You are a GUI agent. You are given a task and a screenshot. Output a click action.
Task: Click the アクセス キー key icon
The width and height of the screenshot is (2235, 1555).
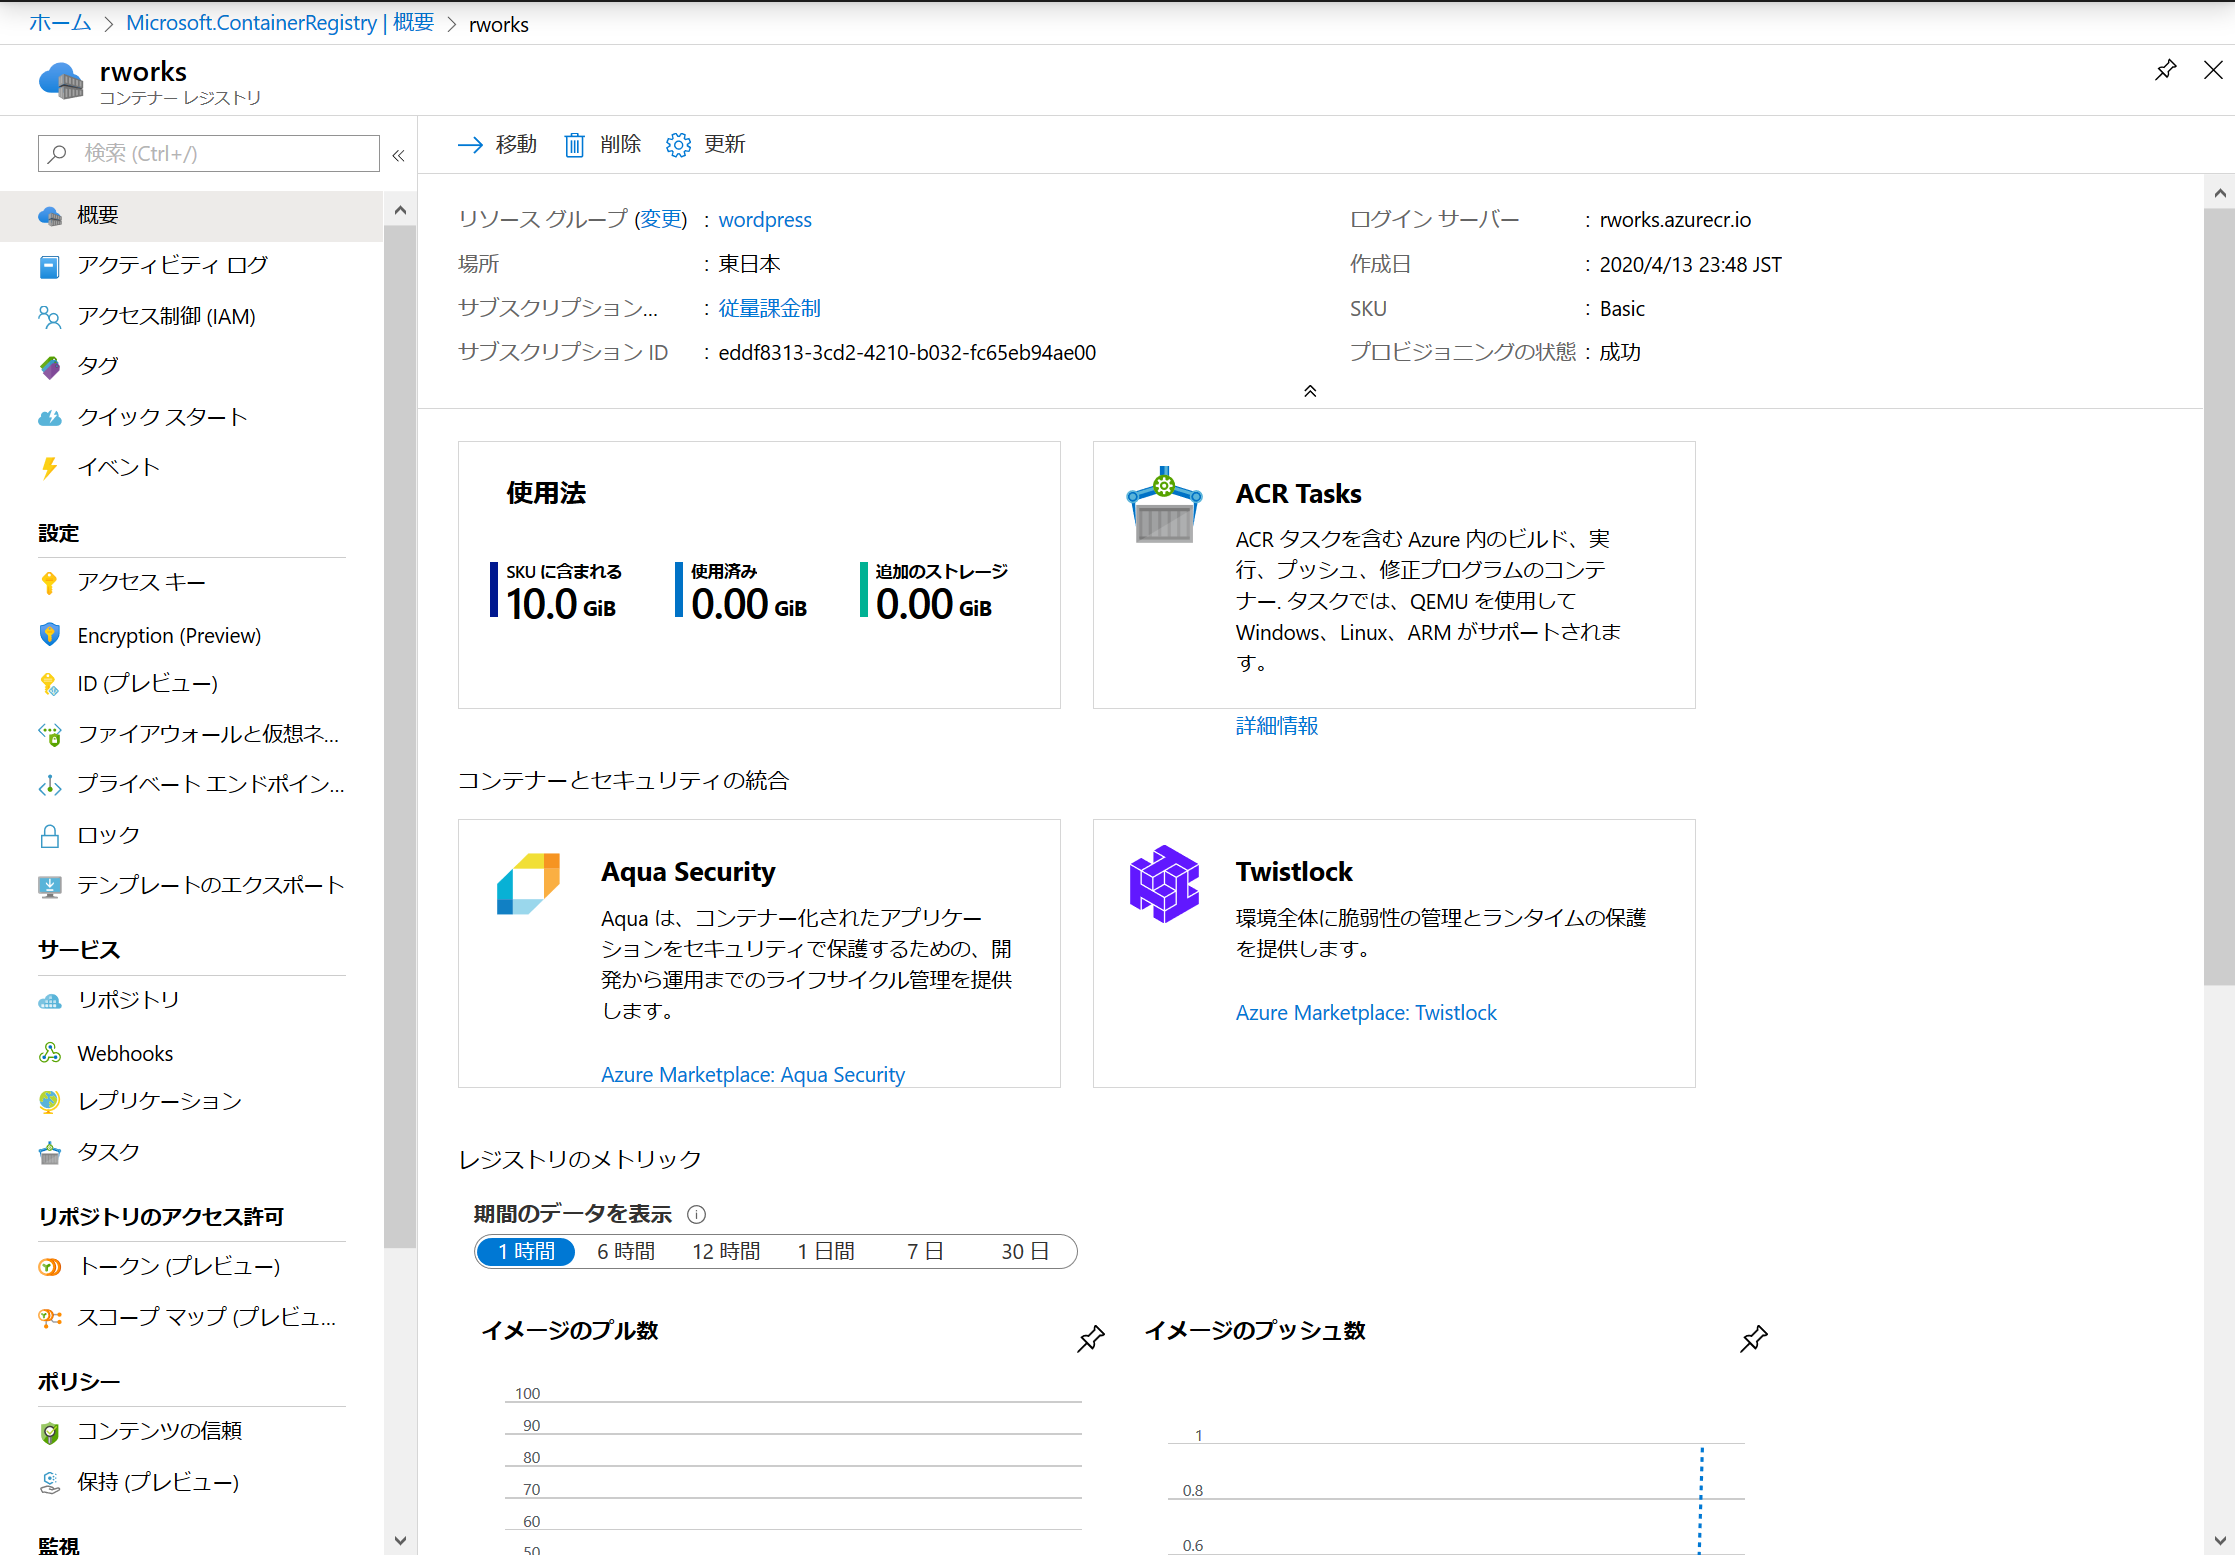coord(49,583)
